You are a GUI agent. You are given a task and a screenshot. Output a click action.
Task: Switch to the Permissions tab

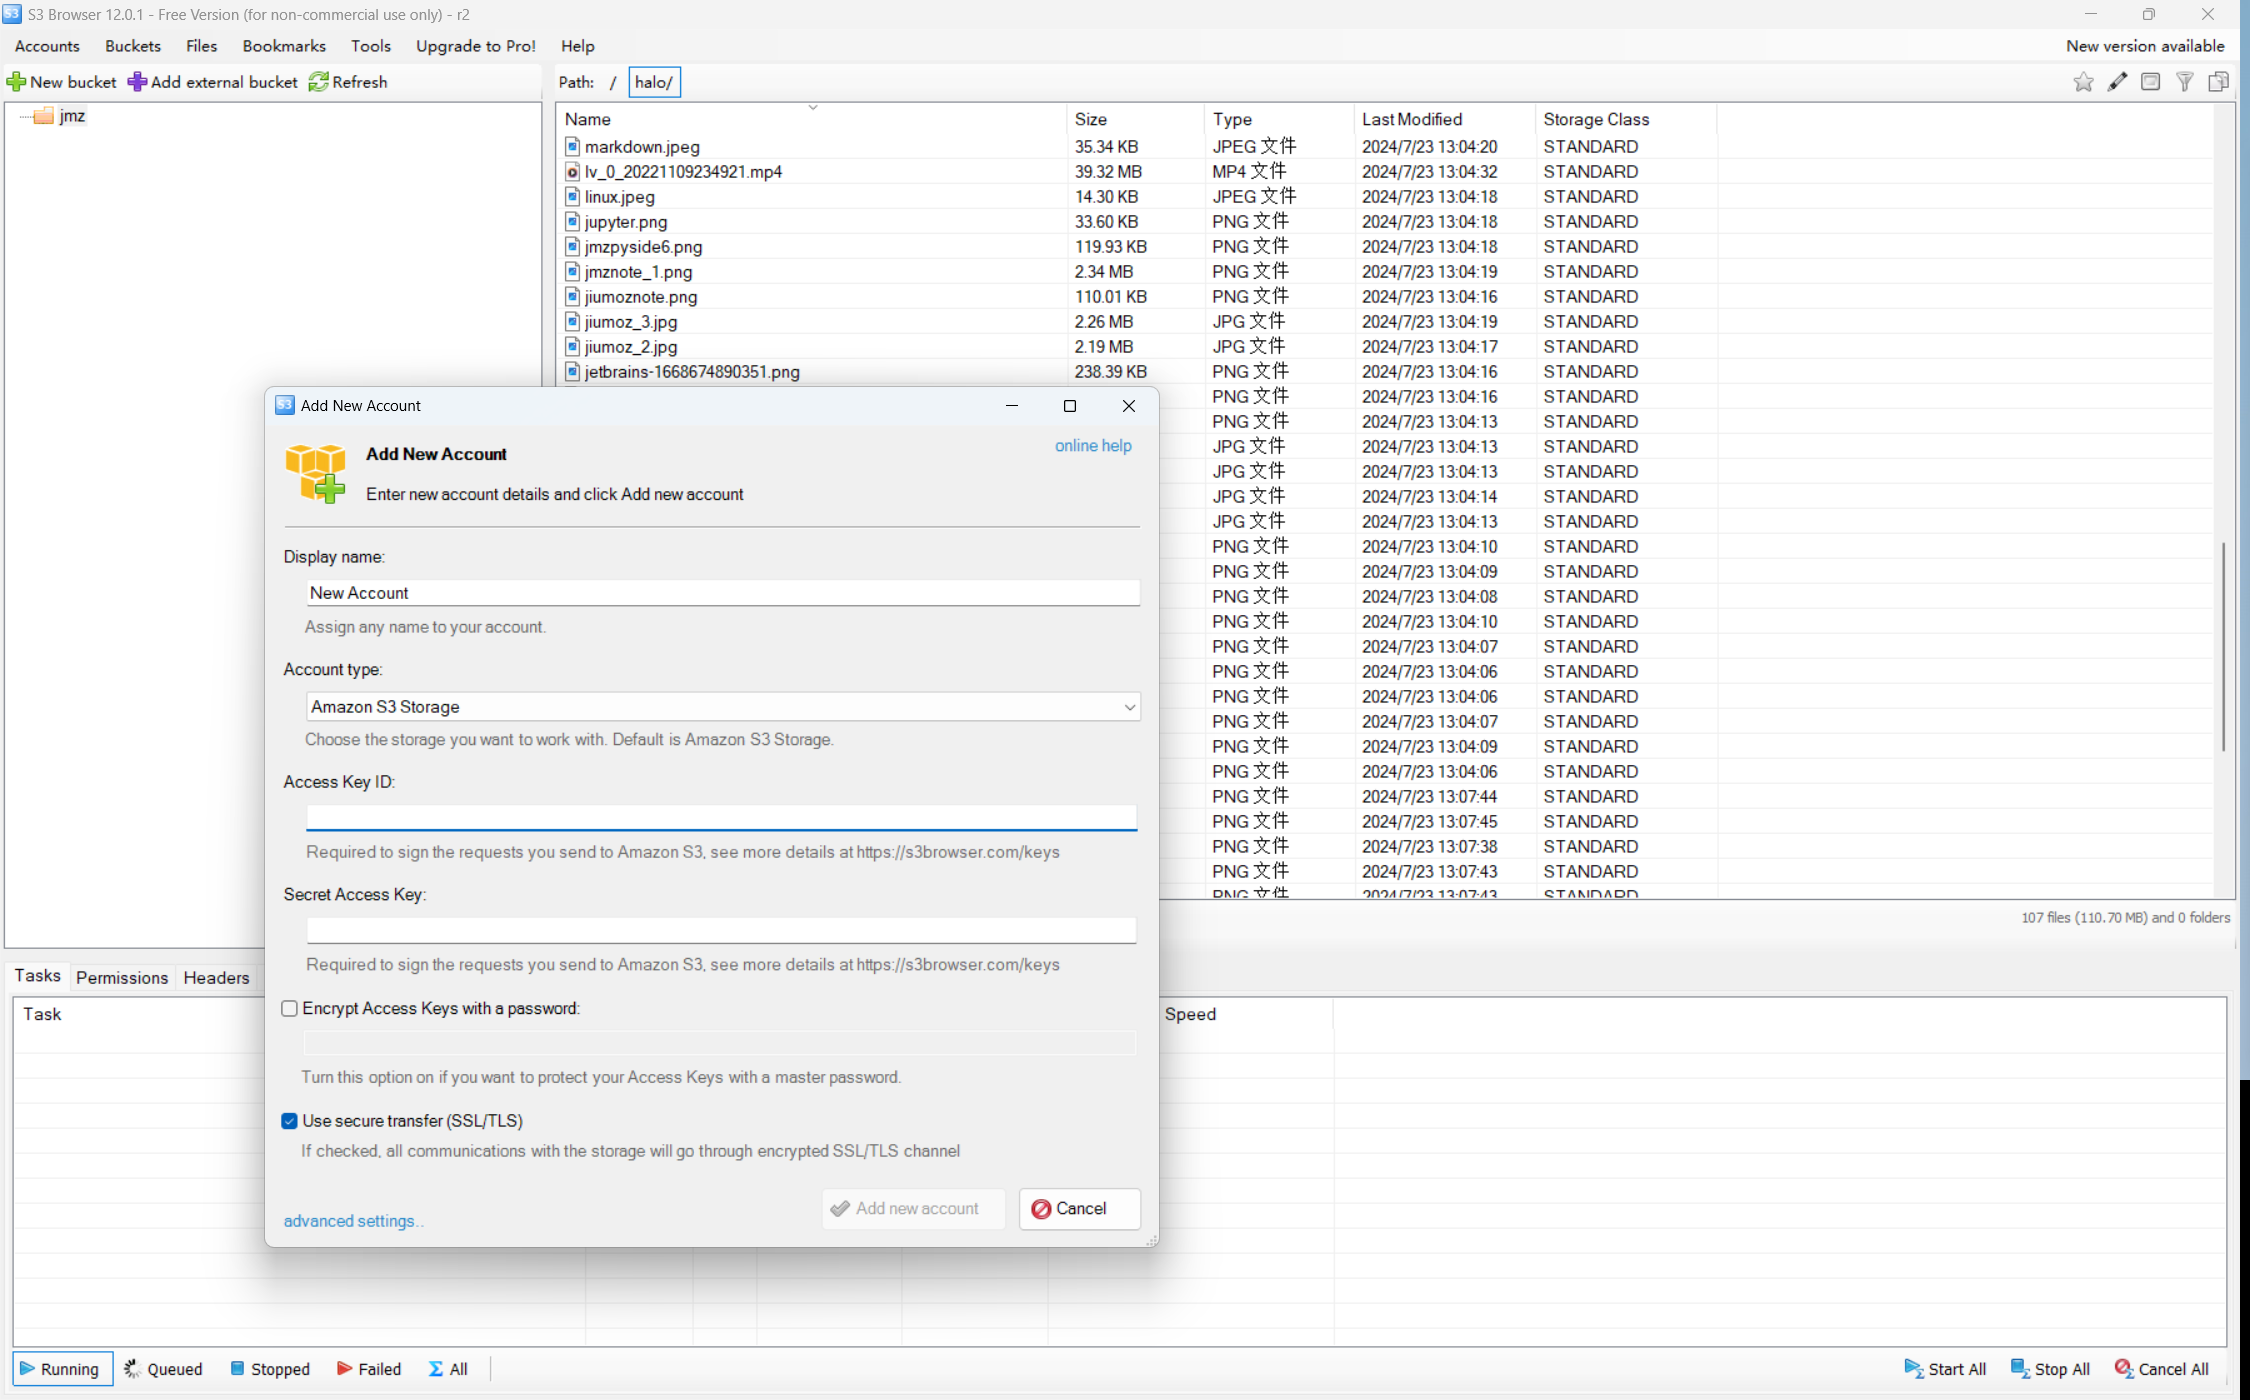pos(122,978)
